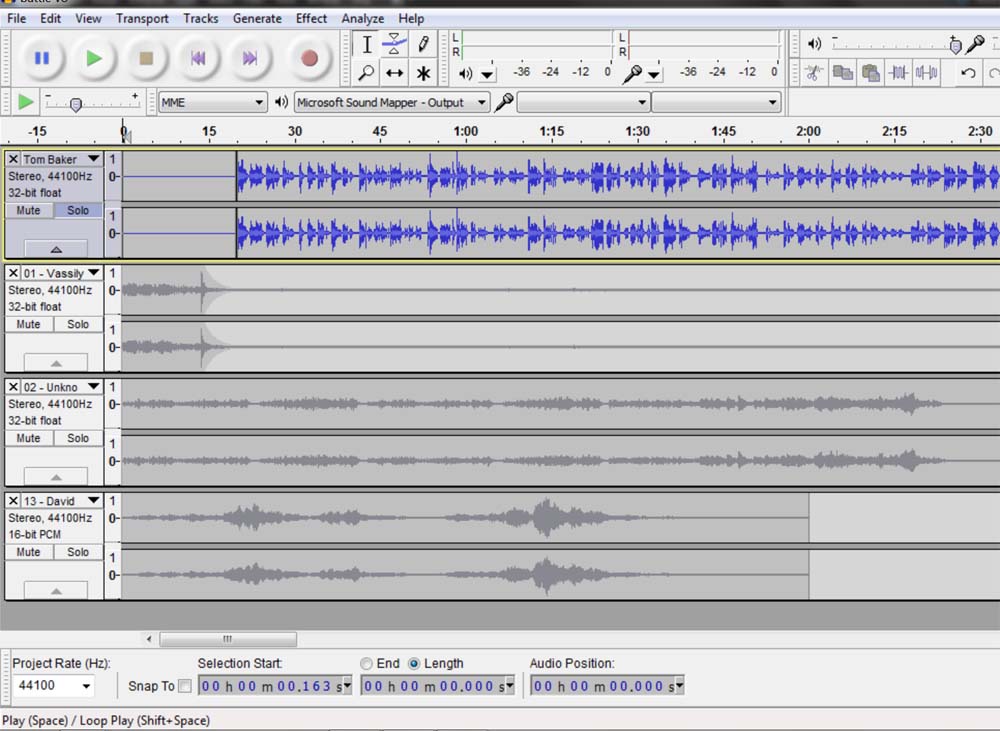1000x731 pixels.
Task: Open the Effect menu
Action: coord(311,18)
